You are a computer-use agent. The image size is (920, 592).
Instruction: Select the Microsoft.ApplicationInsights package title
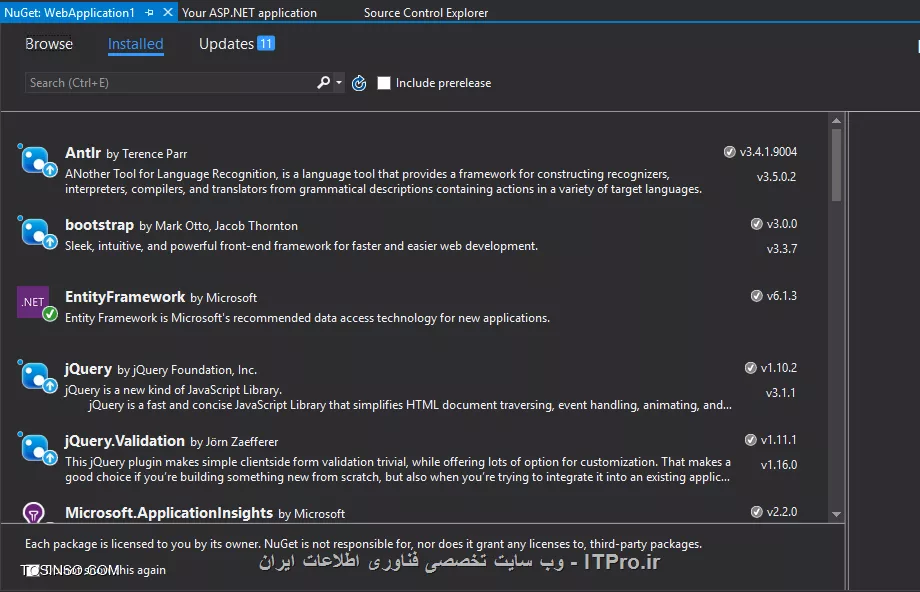(x=169, y=513)
